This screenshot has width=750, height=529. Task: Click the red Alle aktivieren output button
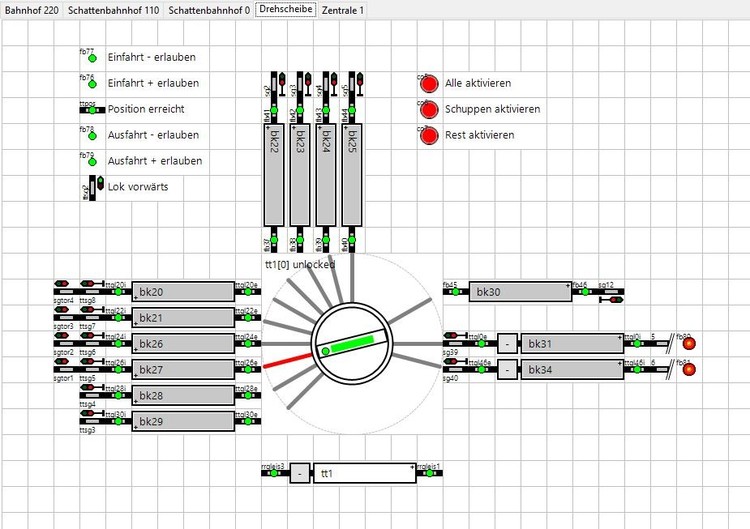(x=429, y=84)
